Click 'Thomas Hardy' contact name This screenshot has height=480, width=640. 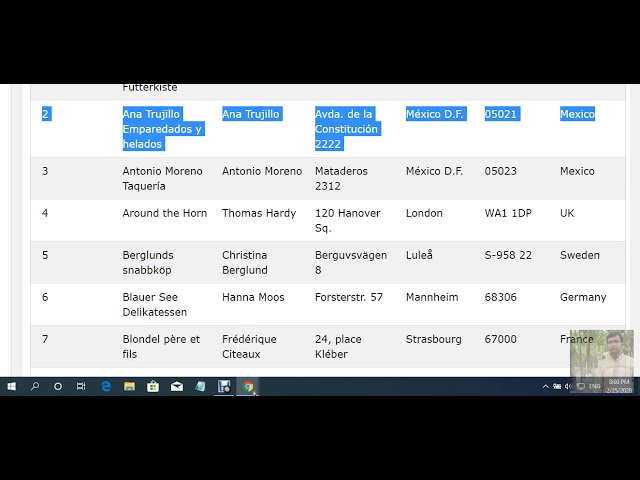click(x=259, y=213)
